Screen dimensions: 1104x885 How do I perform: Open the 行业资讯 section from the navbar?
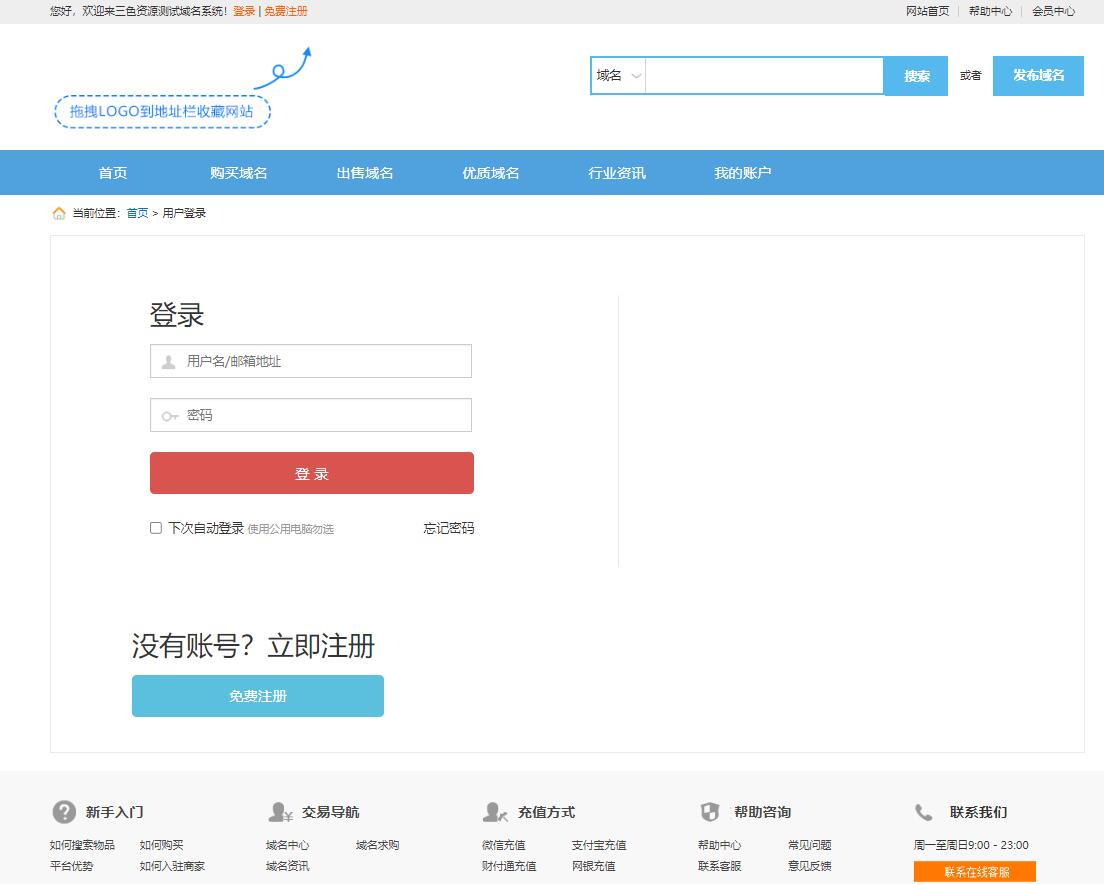click(616, 172)
